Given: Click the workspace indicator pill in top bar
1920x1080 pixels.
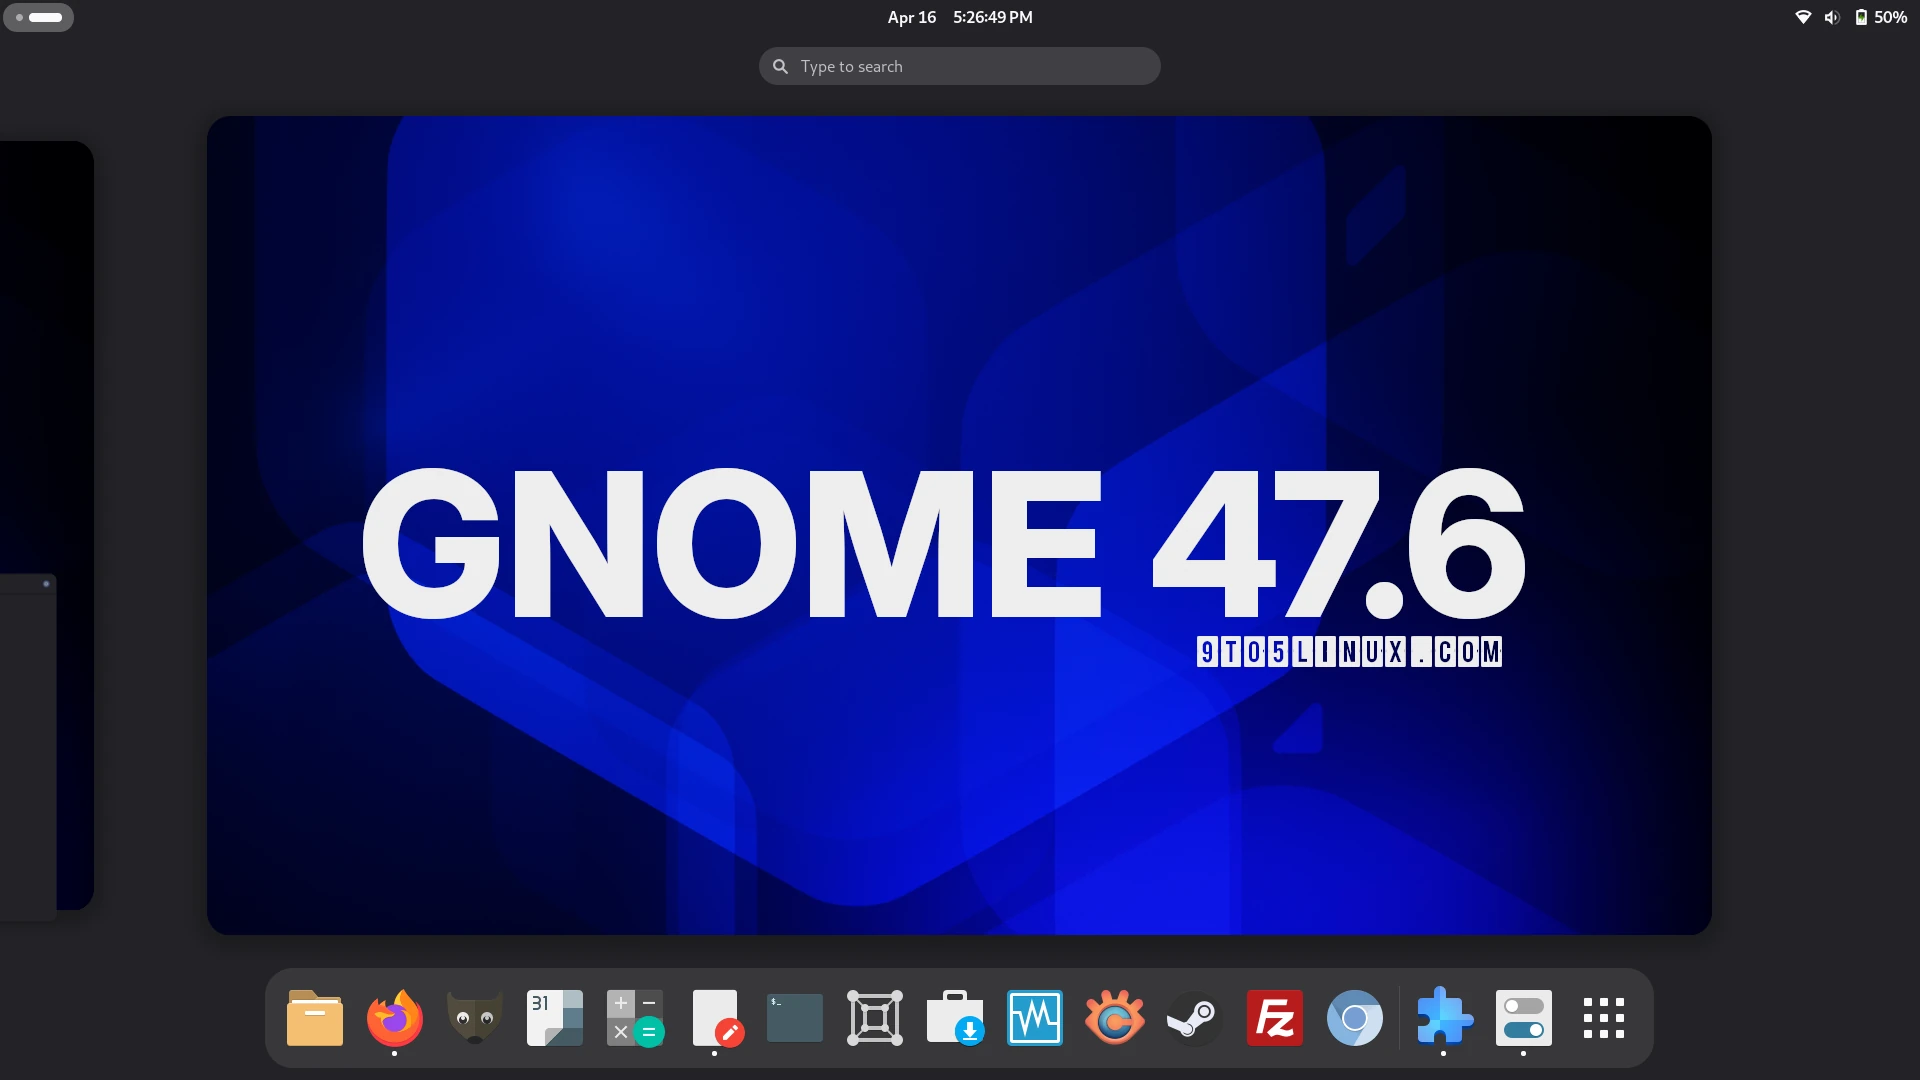Looking at the screenshot, I should point(38,17).
